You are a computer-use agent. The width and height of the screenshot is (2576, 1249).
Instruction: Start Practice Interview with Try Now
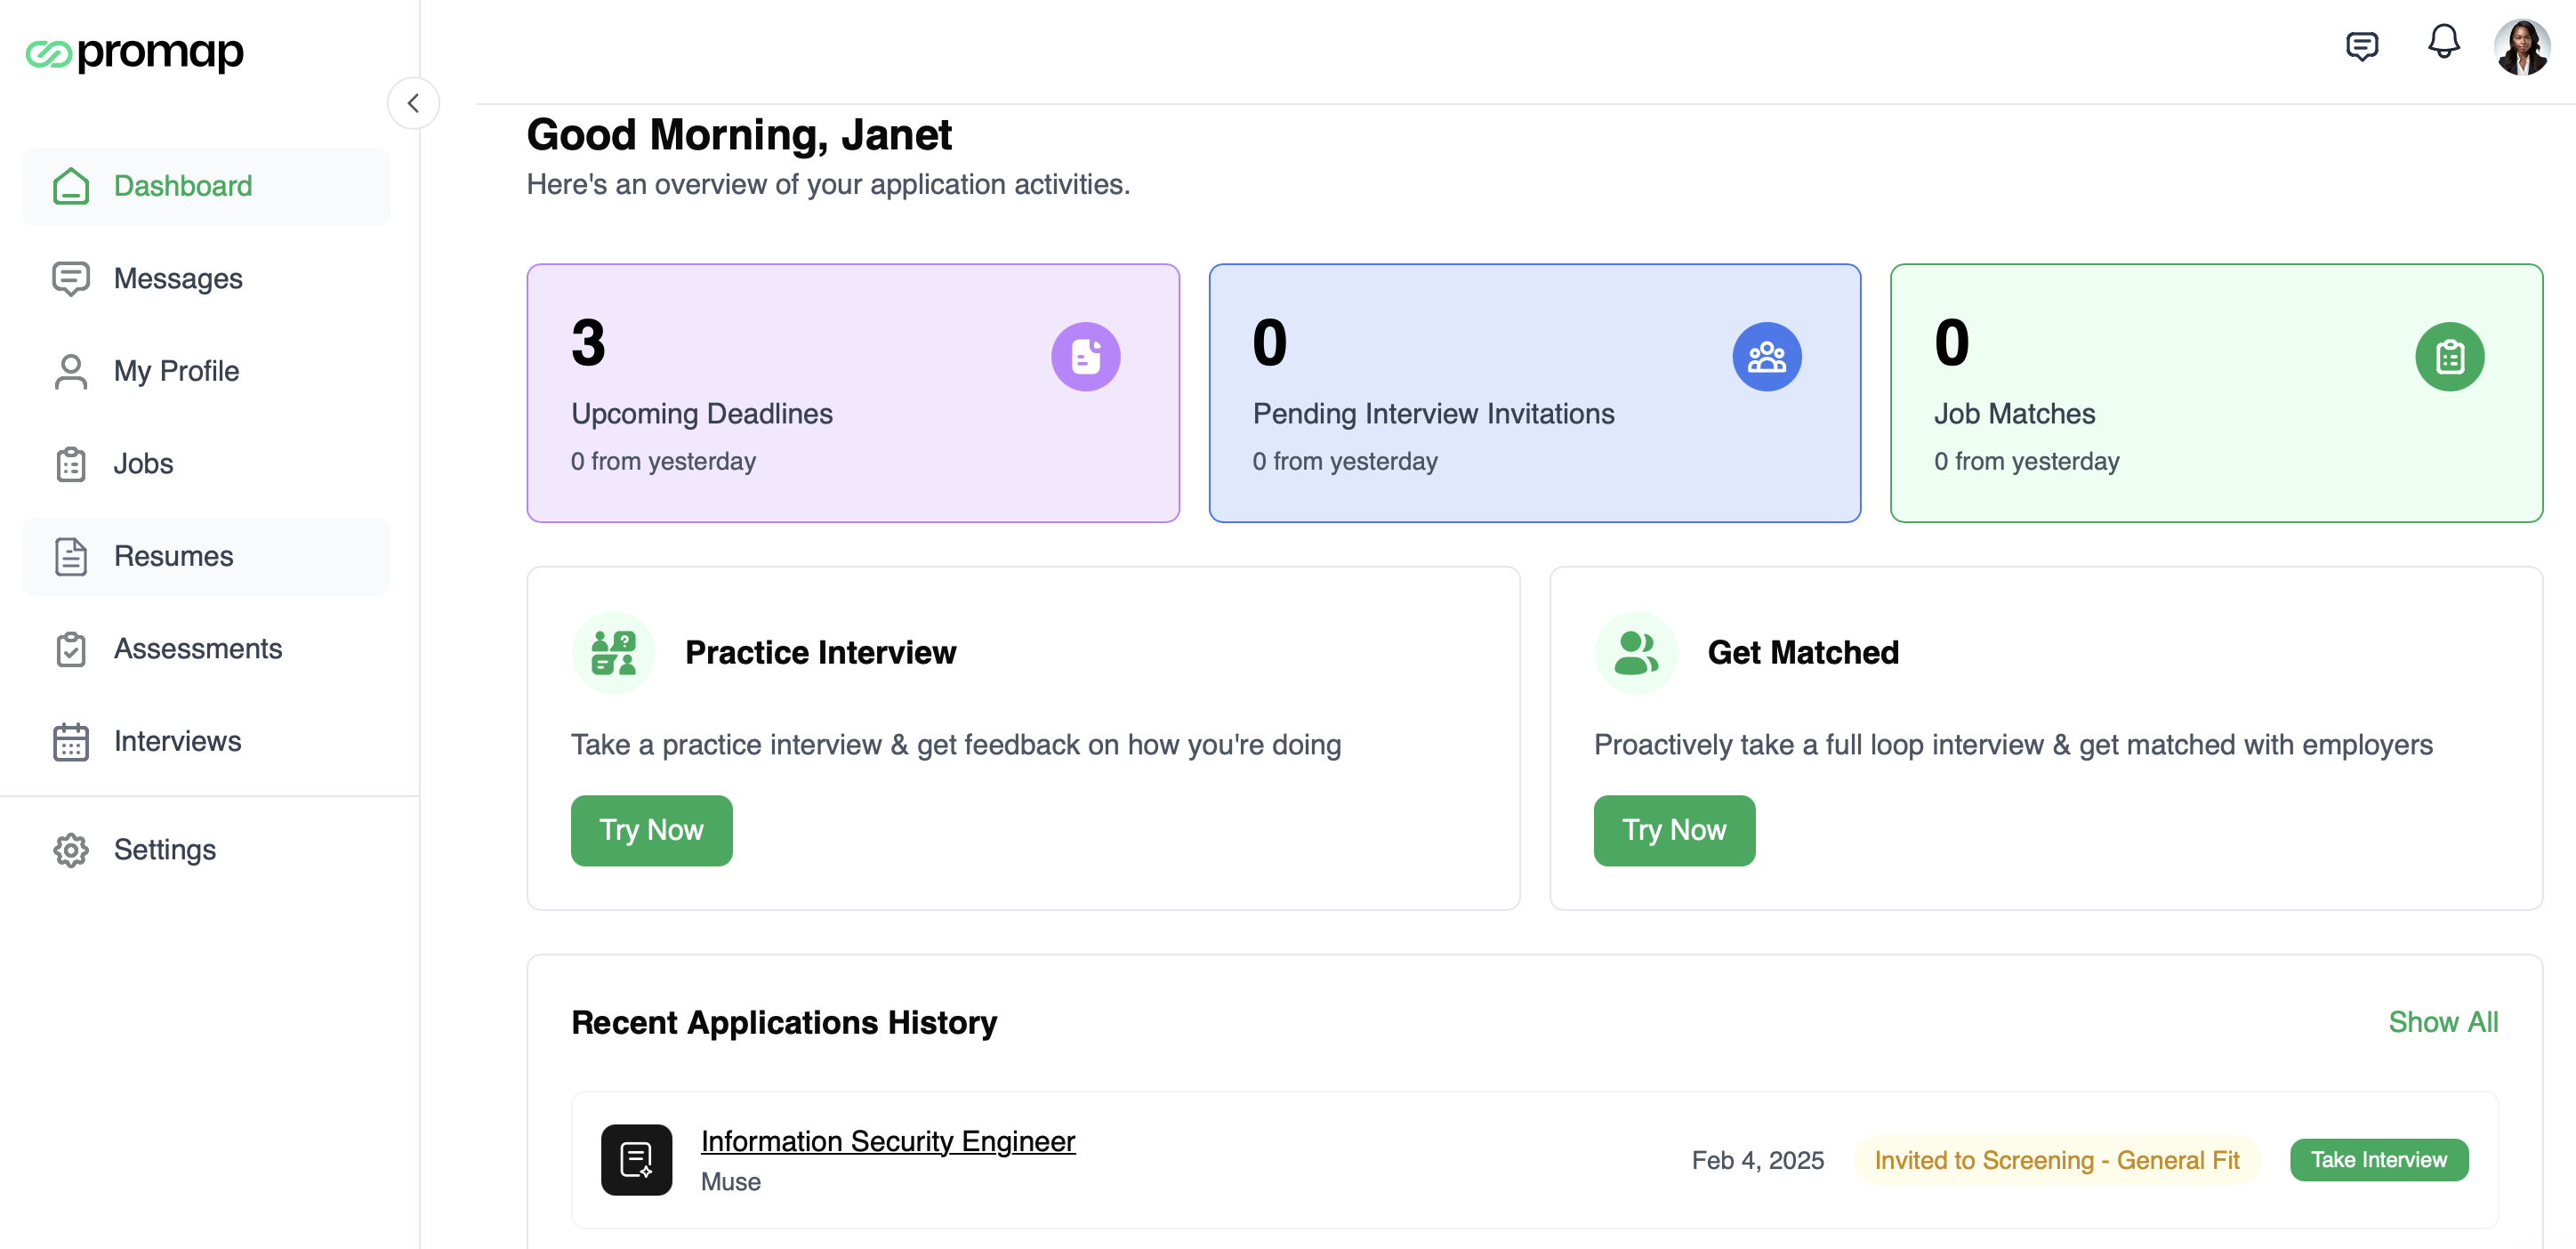651,831
